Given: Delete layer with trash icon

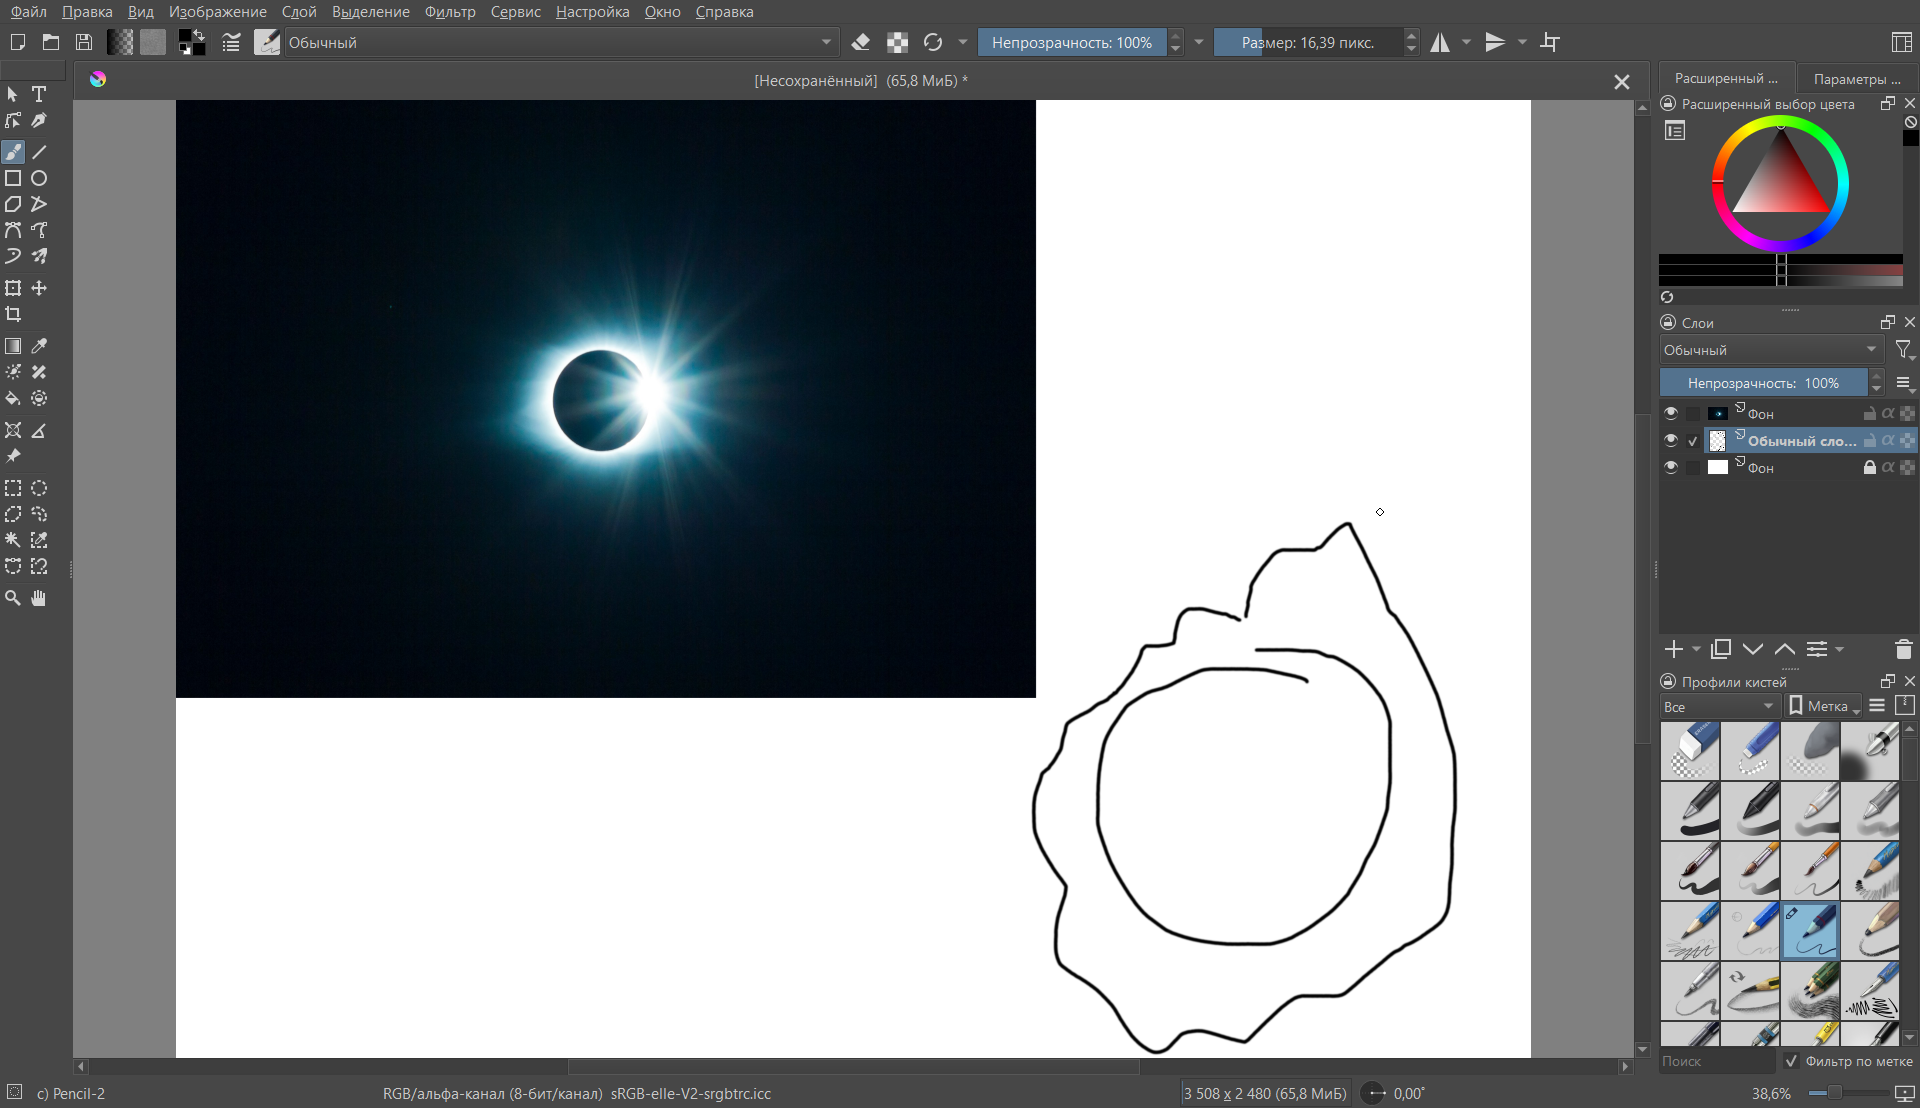Looking at the screenshot, I should point(1903,650).
